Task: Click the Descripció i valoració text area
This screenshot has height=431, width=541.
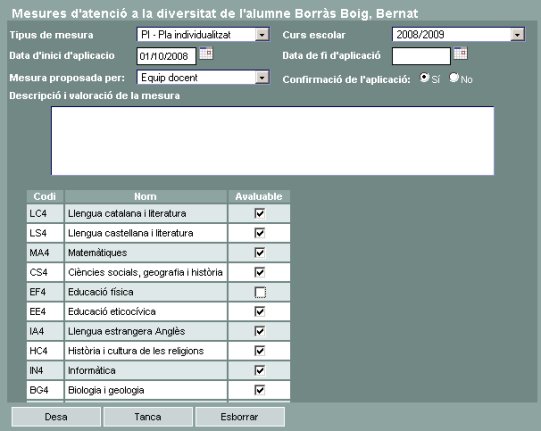Action: [273, 141]
